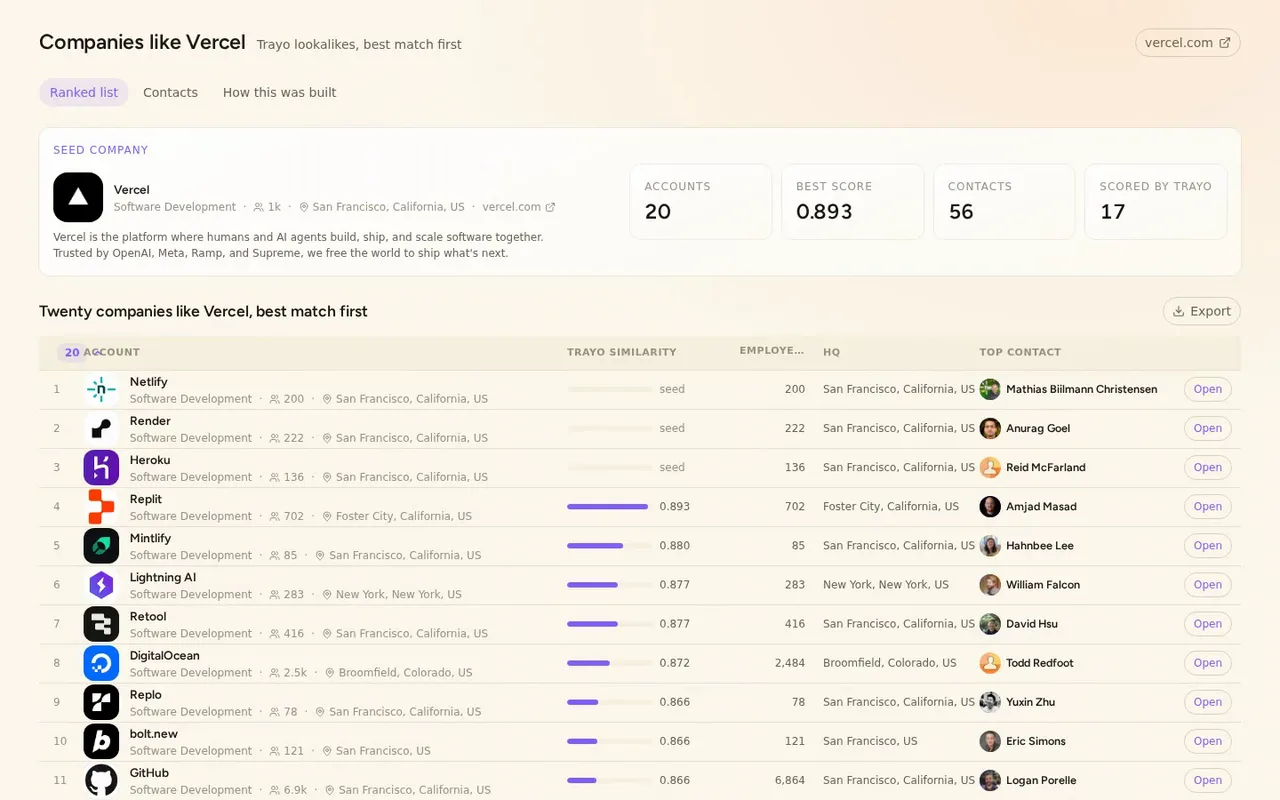Screen dimensions: 1280x800
Task: Click the Top Contact column header
Action: click(x=1020, y=352)
